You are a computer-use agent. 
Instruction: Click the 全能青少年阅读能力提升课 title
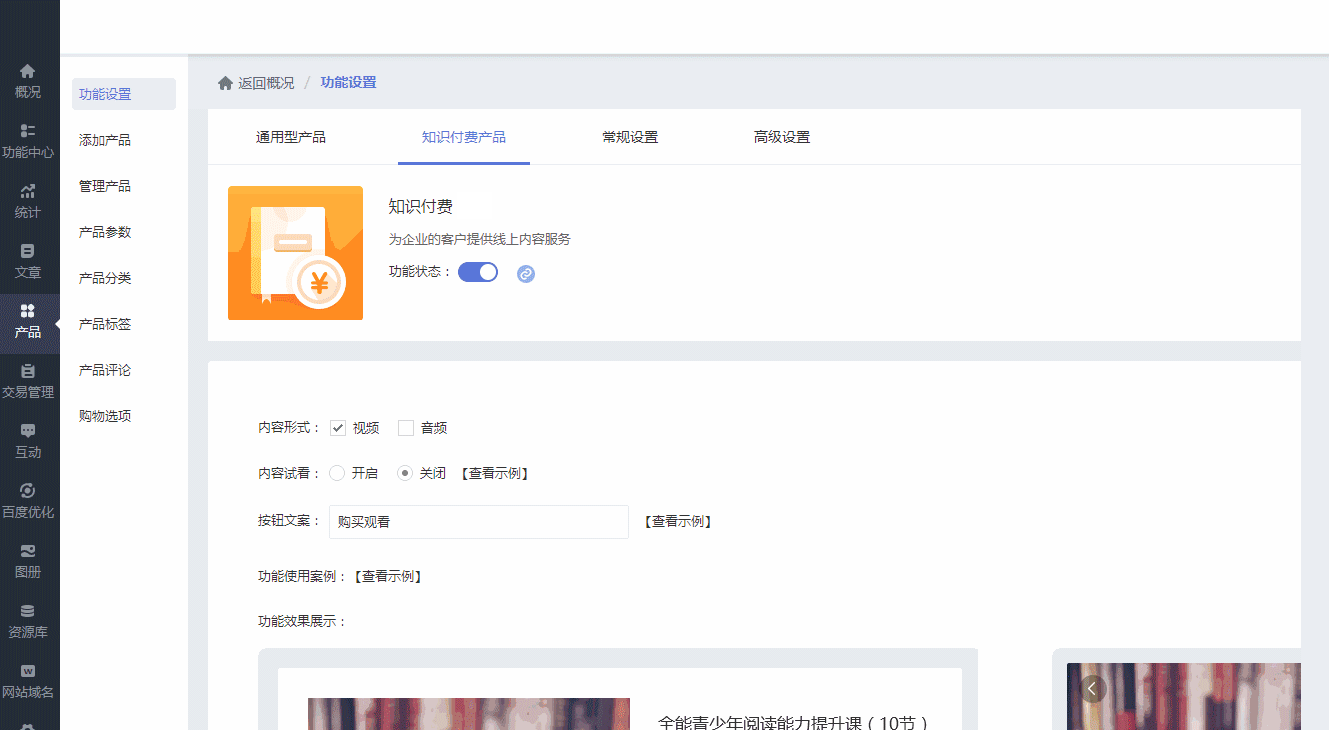coord(794,722)
